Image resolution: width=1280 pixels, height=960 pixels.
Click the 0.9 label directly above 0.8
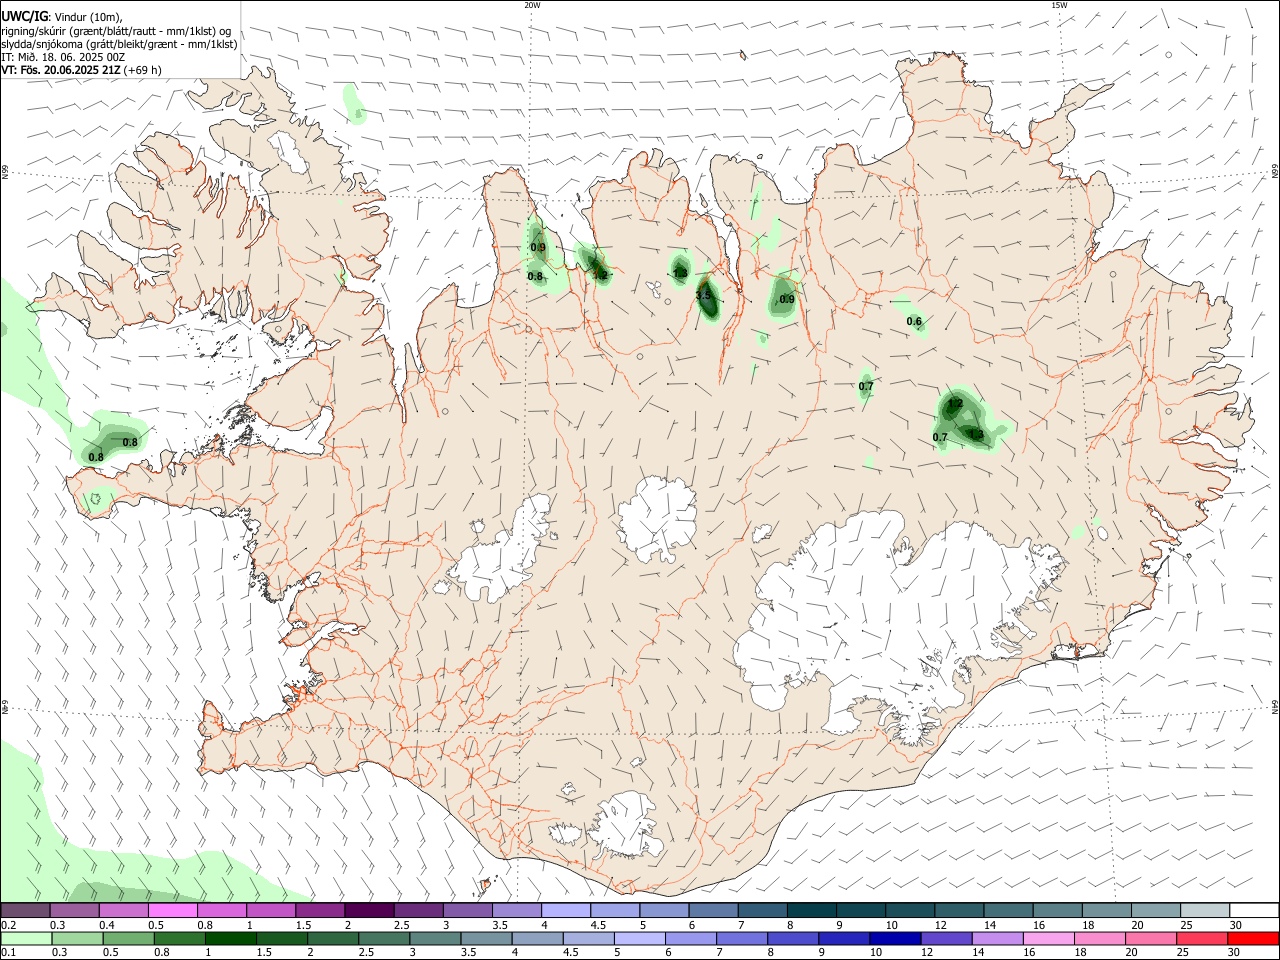(538, 248)
